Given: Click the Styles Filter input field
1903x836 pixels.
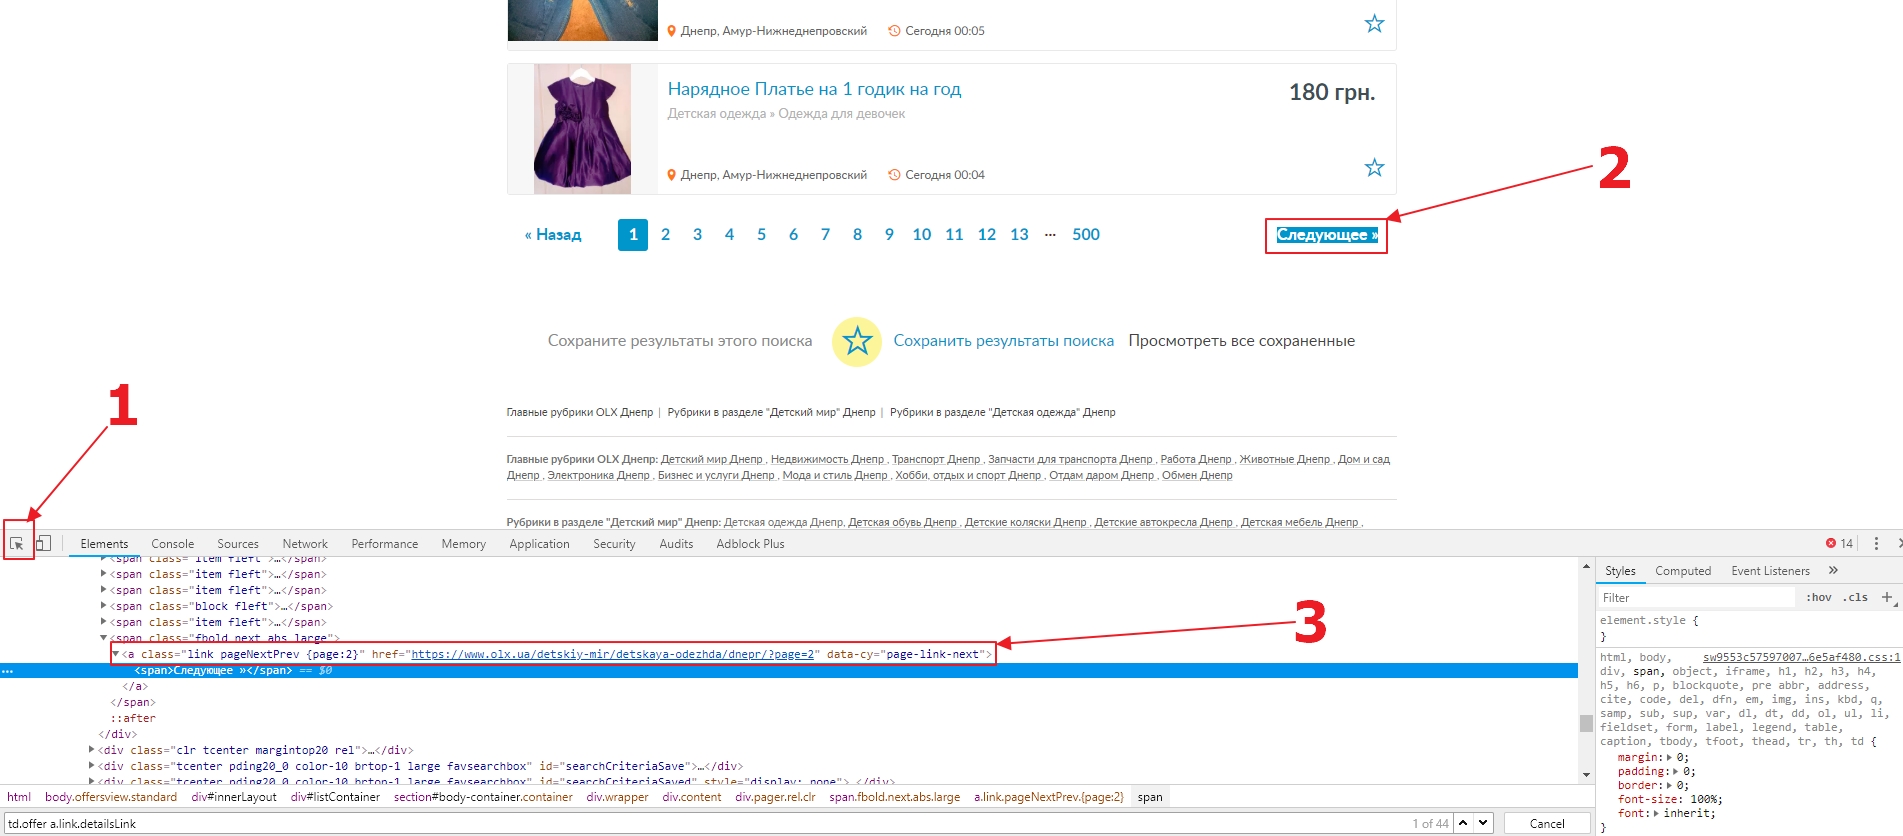Looking at the screenshot, I should (1696, 597).
